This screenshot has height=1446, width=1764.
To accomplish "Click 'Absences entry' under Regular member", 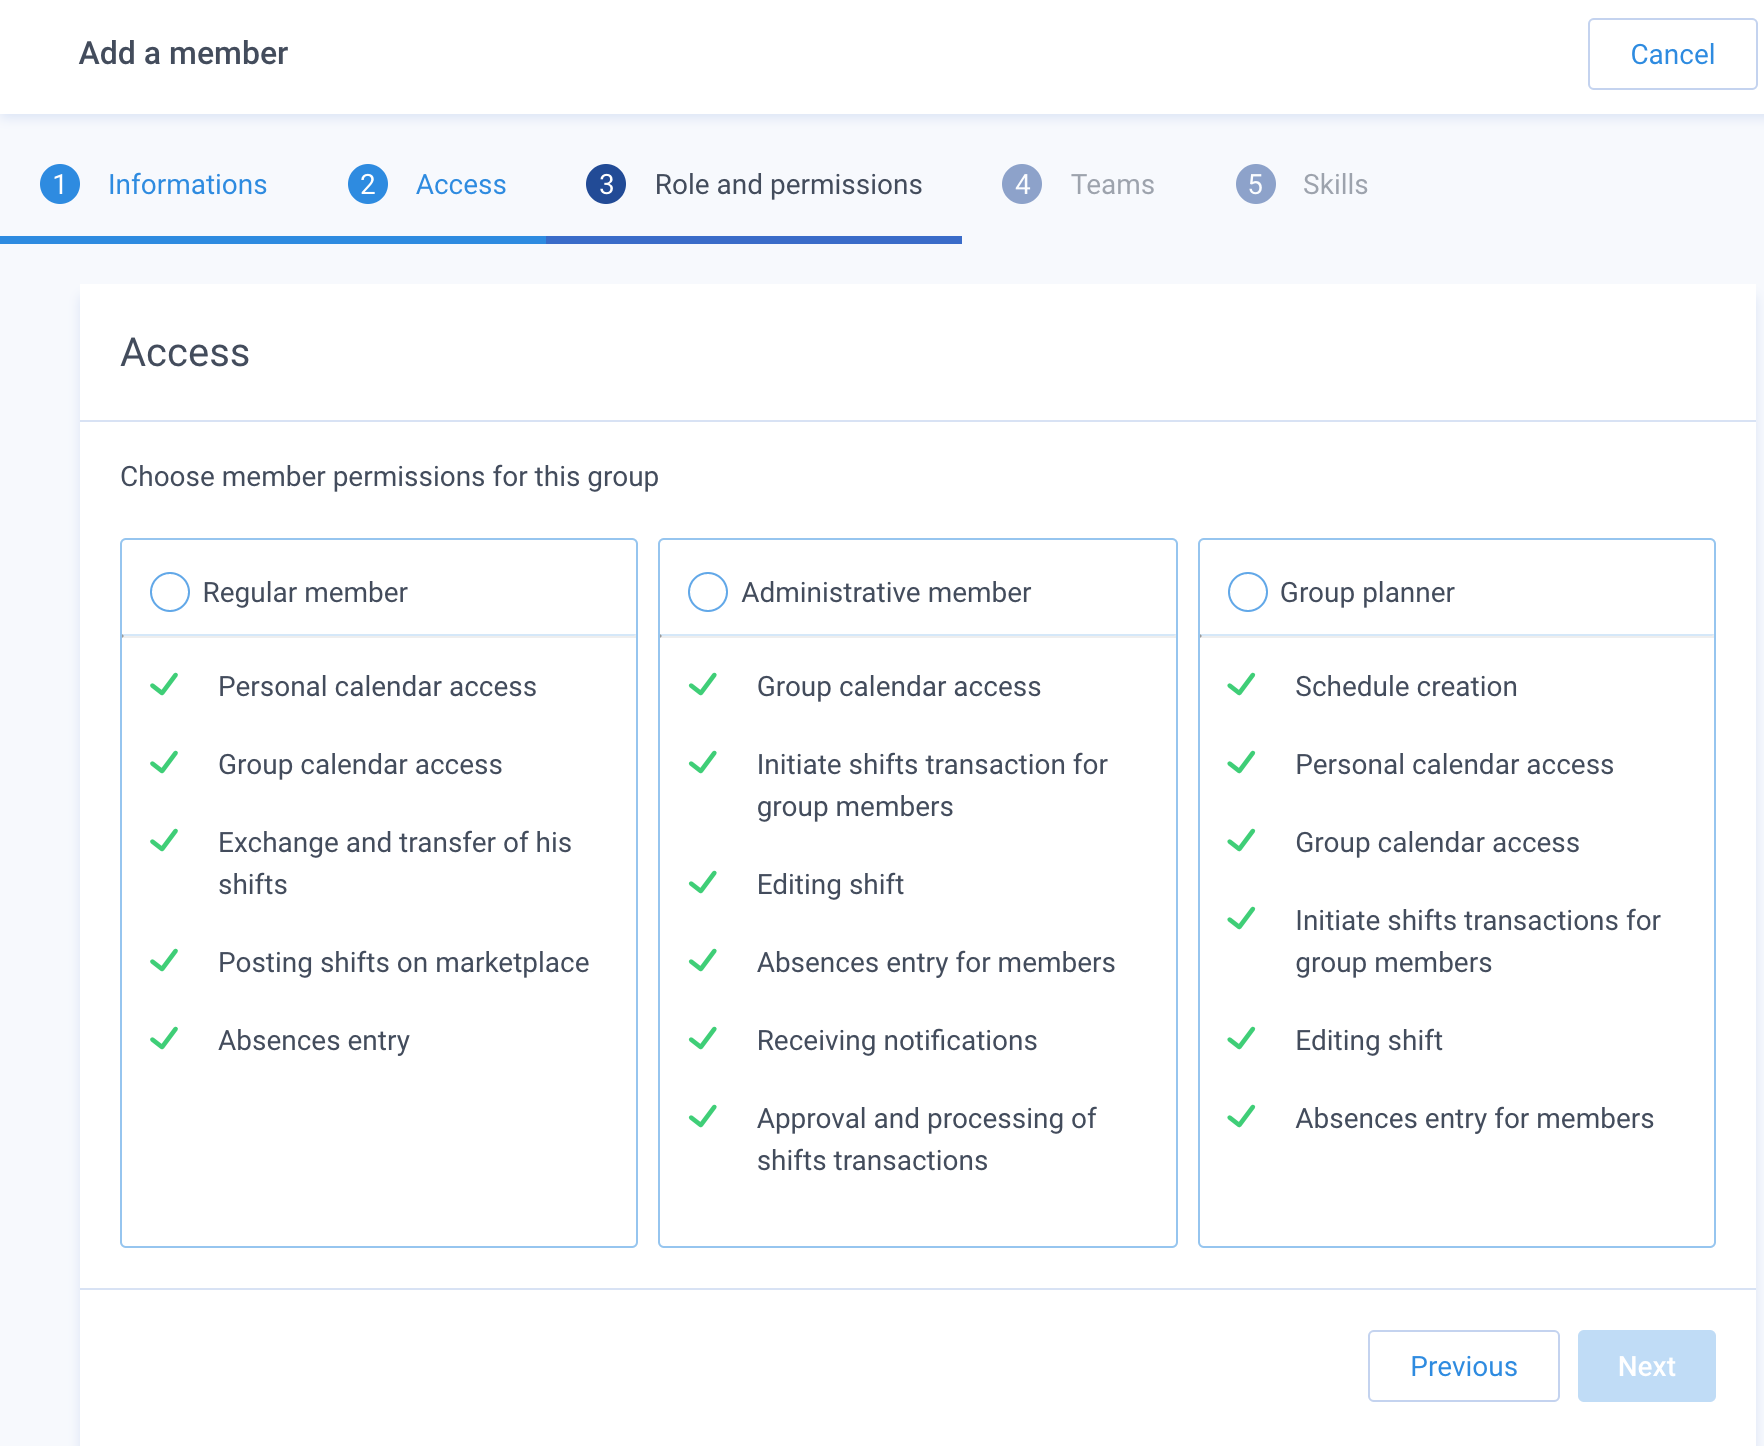I will 314,1040.
